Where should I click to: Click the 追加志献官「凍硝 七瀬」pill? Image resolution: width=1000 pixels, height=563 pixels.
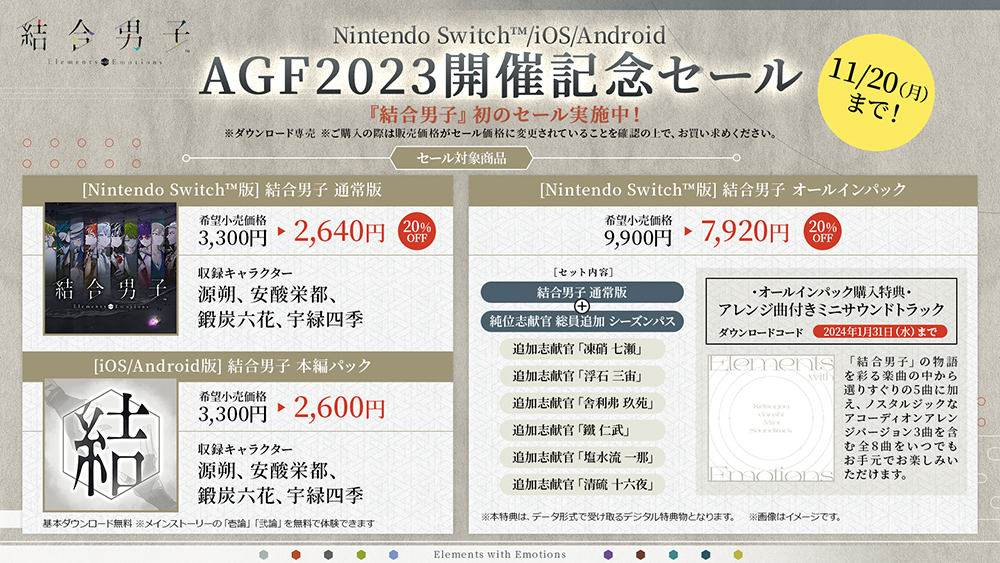582,349
